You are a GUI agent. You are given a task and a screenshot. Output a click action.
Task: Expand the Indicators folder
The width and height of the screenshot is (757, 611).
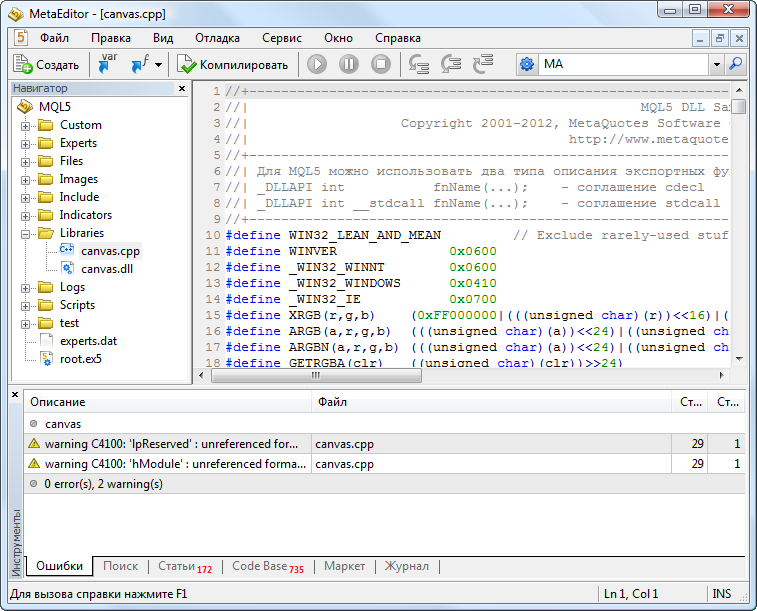[x=26, y=216]
